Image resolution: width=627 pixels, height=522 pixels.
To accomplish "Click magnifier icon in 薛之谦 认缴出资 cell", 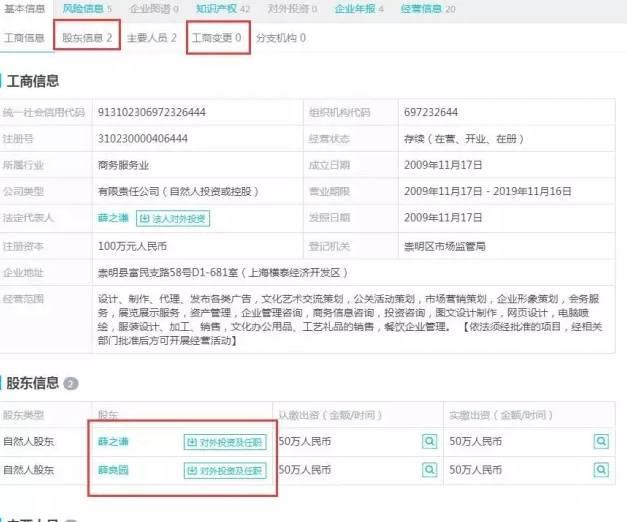I will (429, 441).
